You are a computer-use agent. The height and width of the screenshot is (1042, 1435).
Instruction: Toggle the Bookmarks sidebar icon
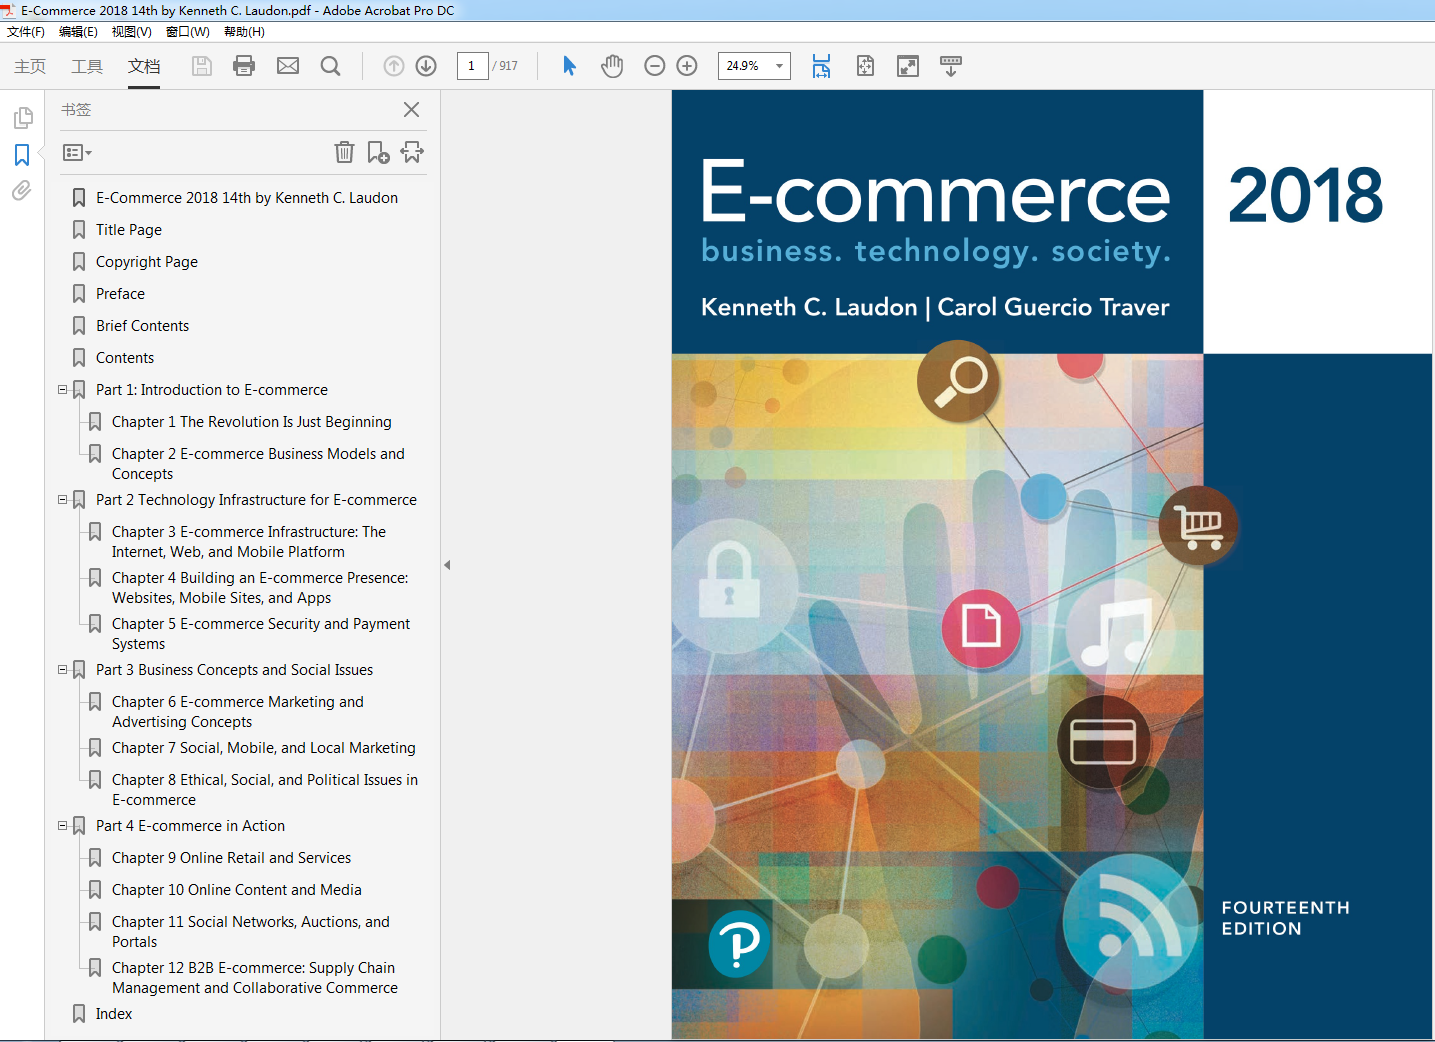22,155
